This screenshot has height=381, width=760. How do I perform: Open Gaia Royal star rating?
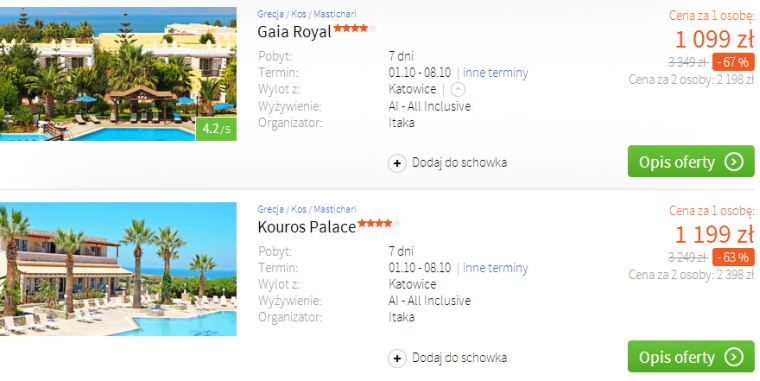click(355, 28)
